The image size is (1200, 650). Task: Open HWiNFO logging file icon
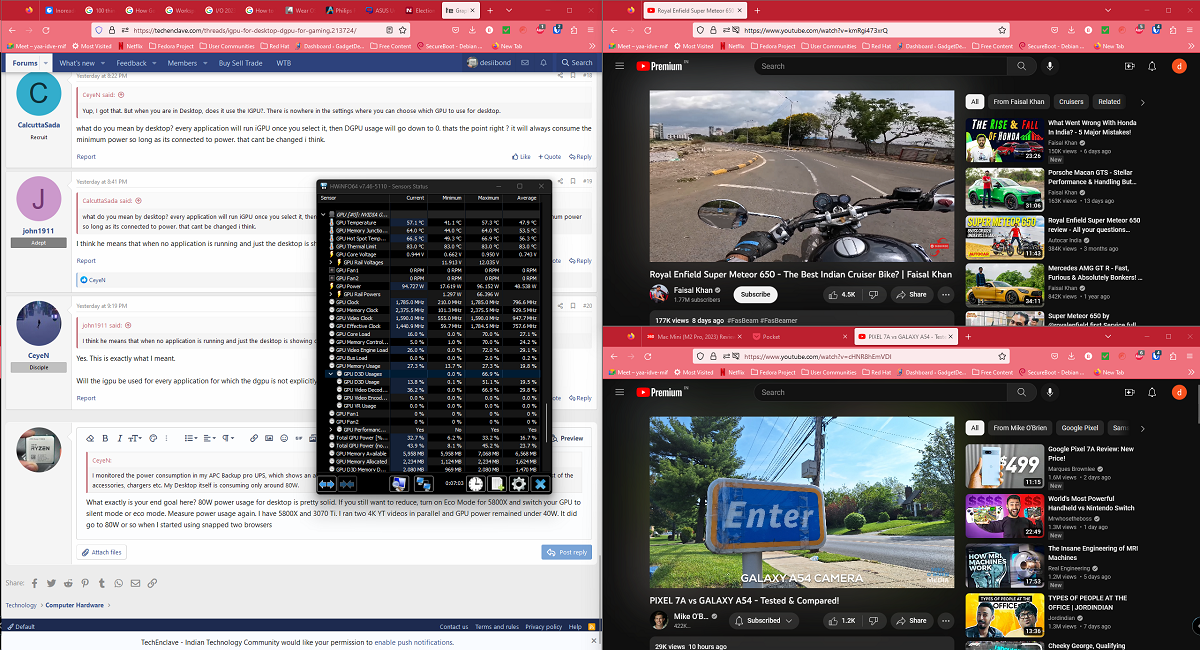tap(496, 484)
